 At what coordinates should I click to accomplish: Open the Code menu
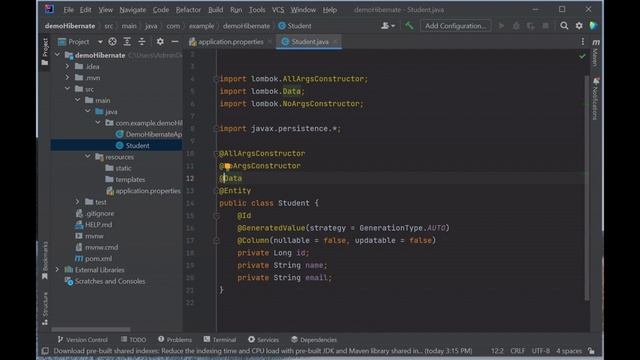[x=160, y=10]
